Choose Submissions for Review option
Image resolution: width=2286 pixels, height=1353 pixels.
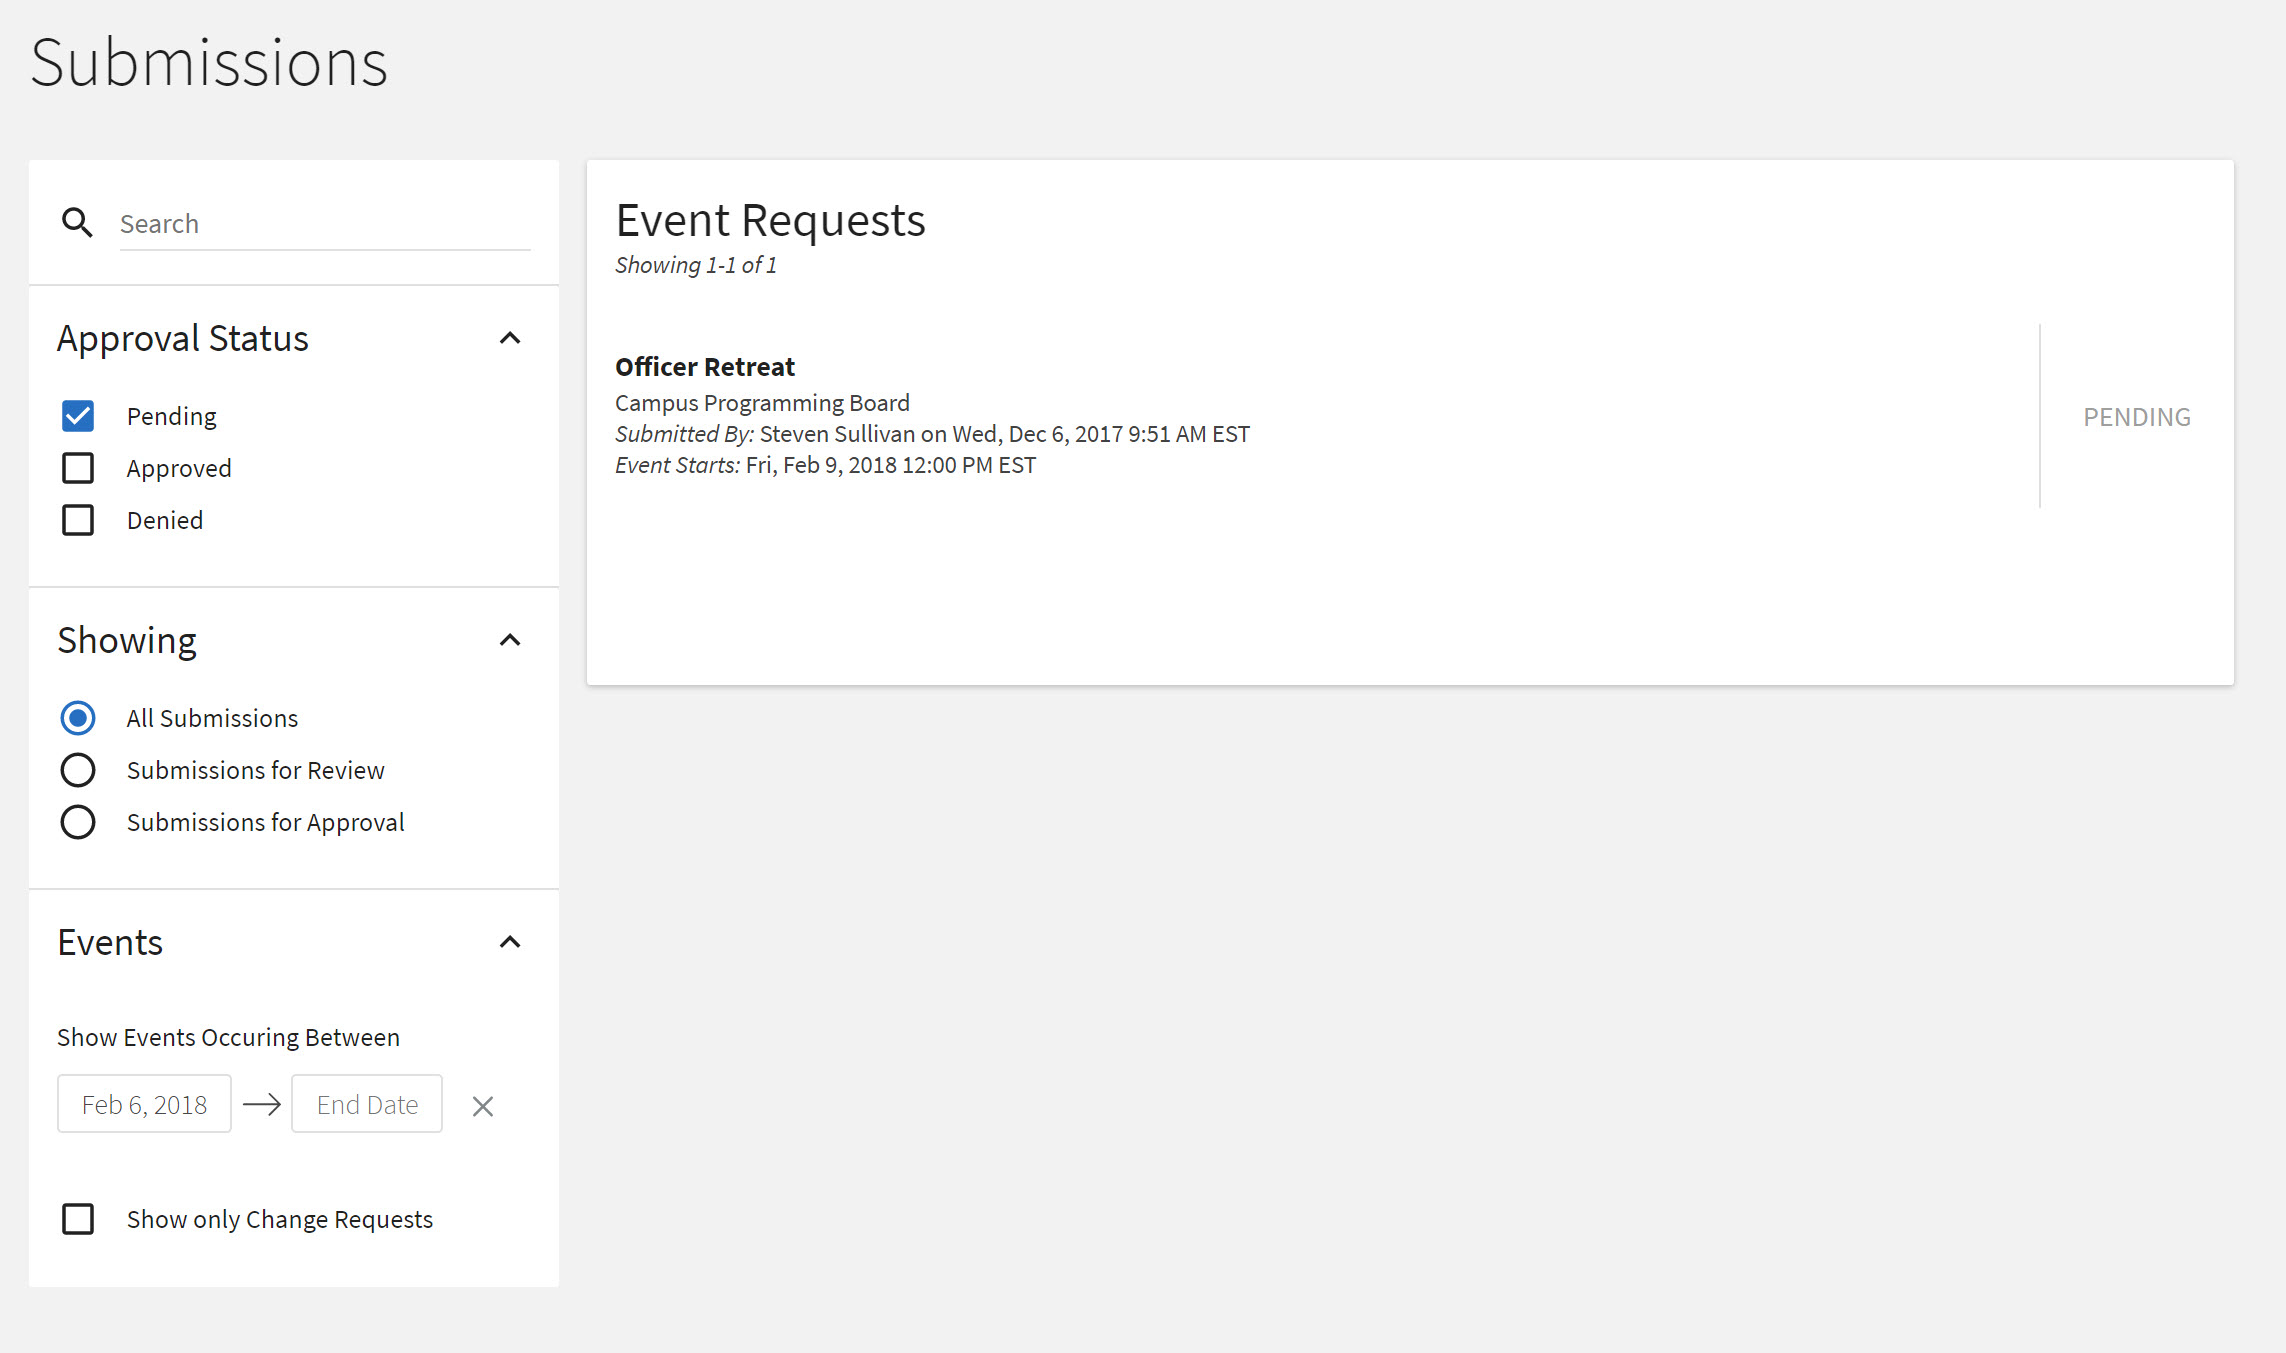pos(78,770)
